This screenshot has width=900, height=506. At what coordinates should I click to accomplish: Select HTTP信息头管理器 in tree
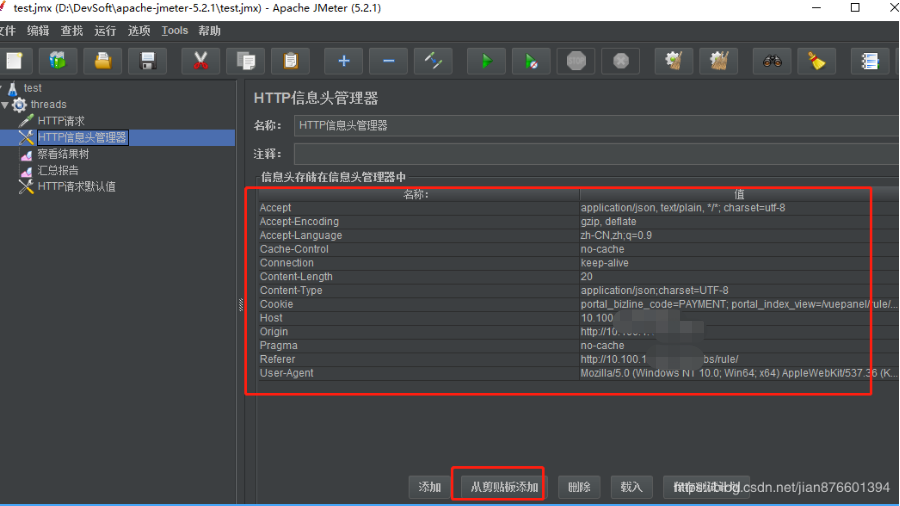(82, 137)
